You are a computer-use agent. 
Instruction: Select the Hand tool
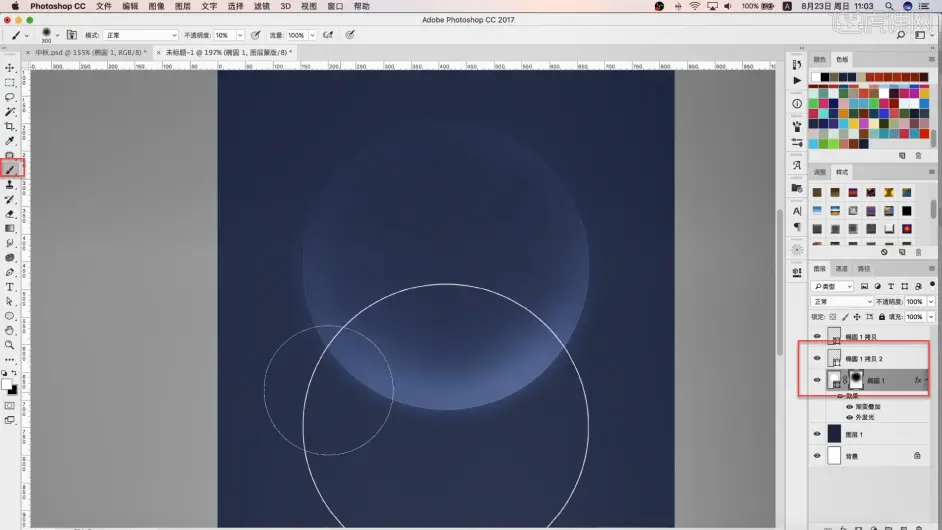click(10, 330)
